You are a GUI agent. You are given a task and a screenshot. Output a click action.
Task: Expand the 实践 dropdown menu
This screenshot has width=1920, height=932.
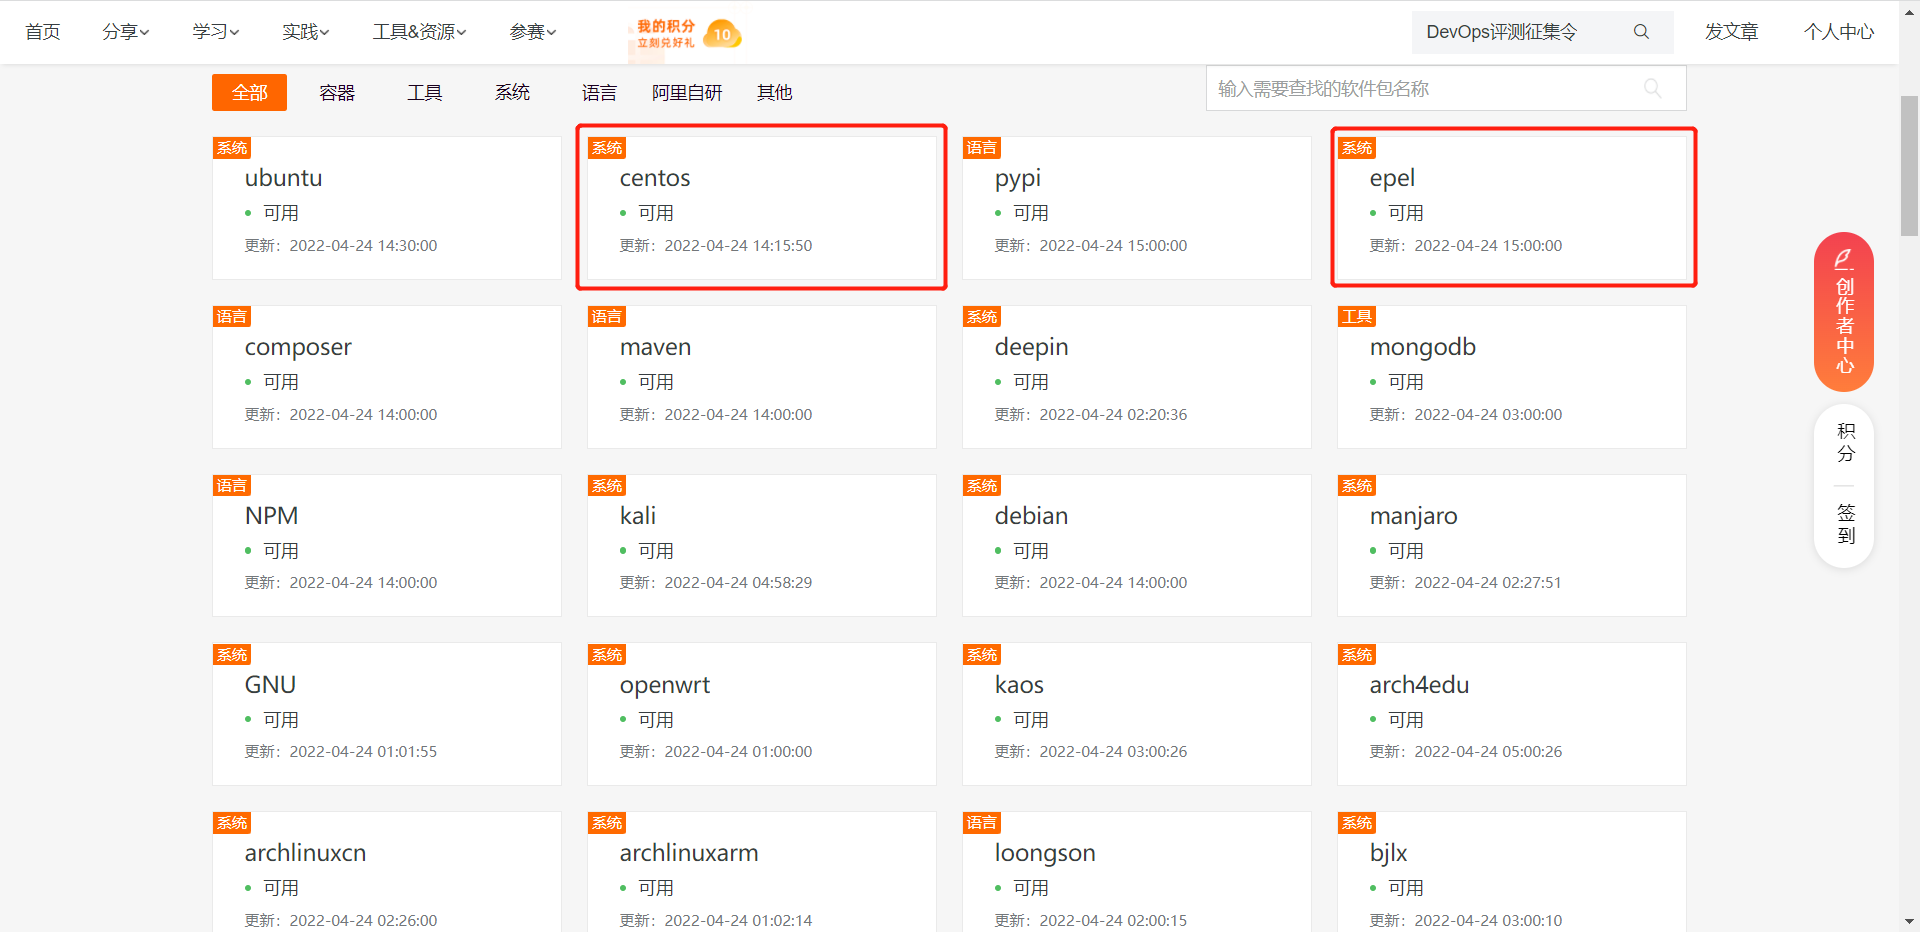306,32
